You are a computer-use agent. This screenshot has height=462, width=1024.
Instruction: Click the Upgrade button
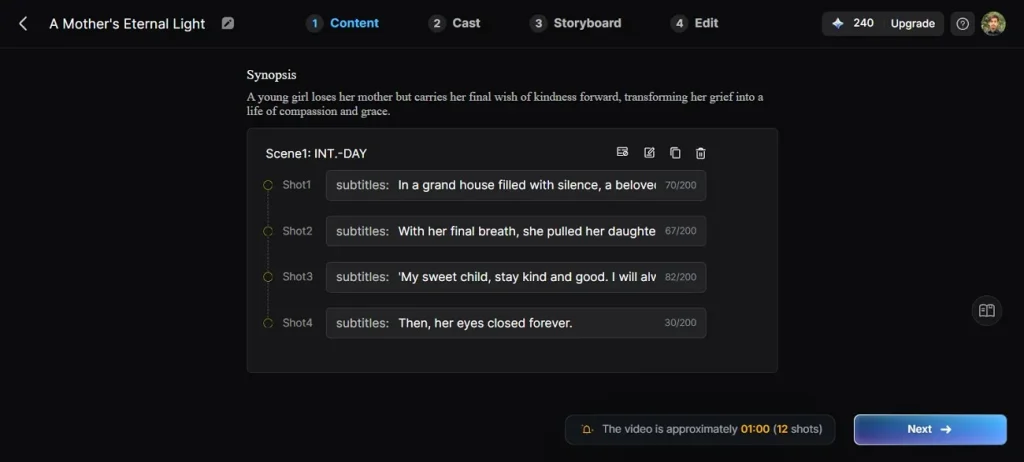pyautogui.click(x=912, y=24)
